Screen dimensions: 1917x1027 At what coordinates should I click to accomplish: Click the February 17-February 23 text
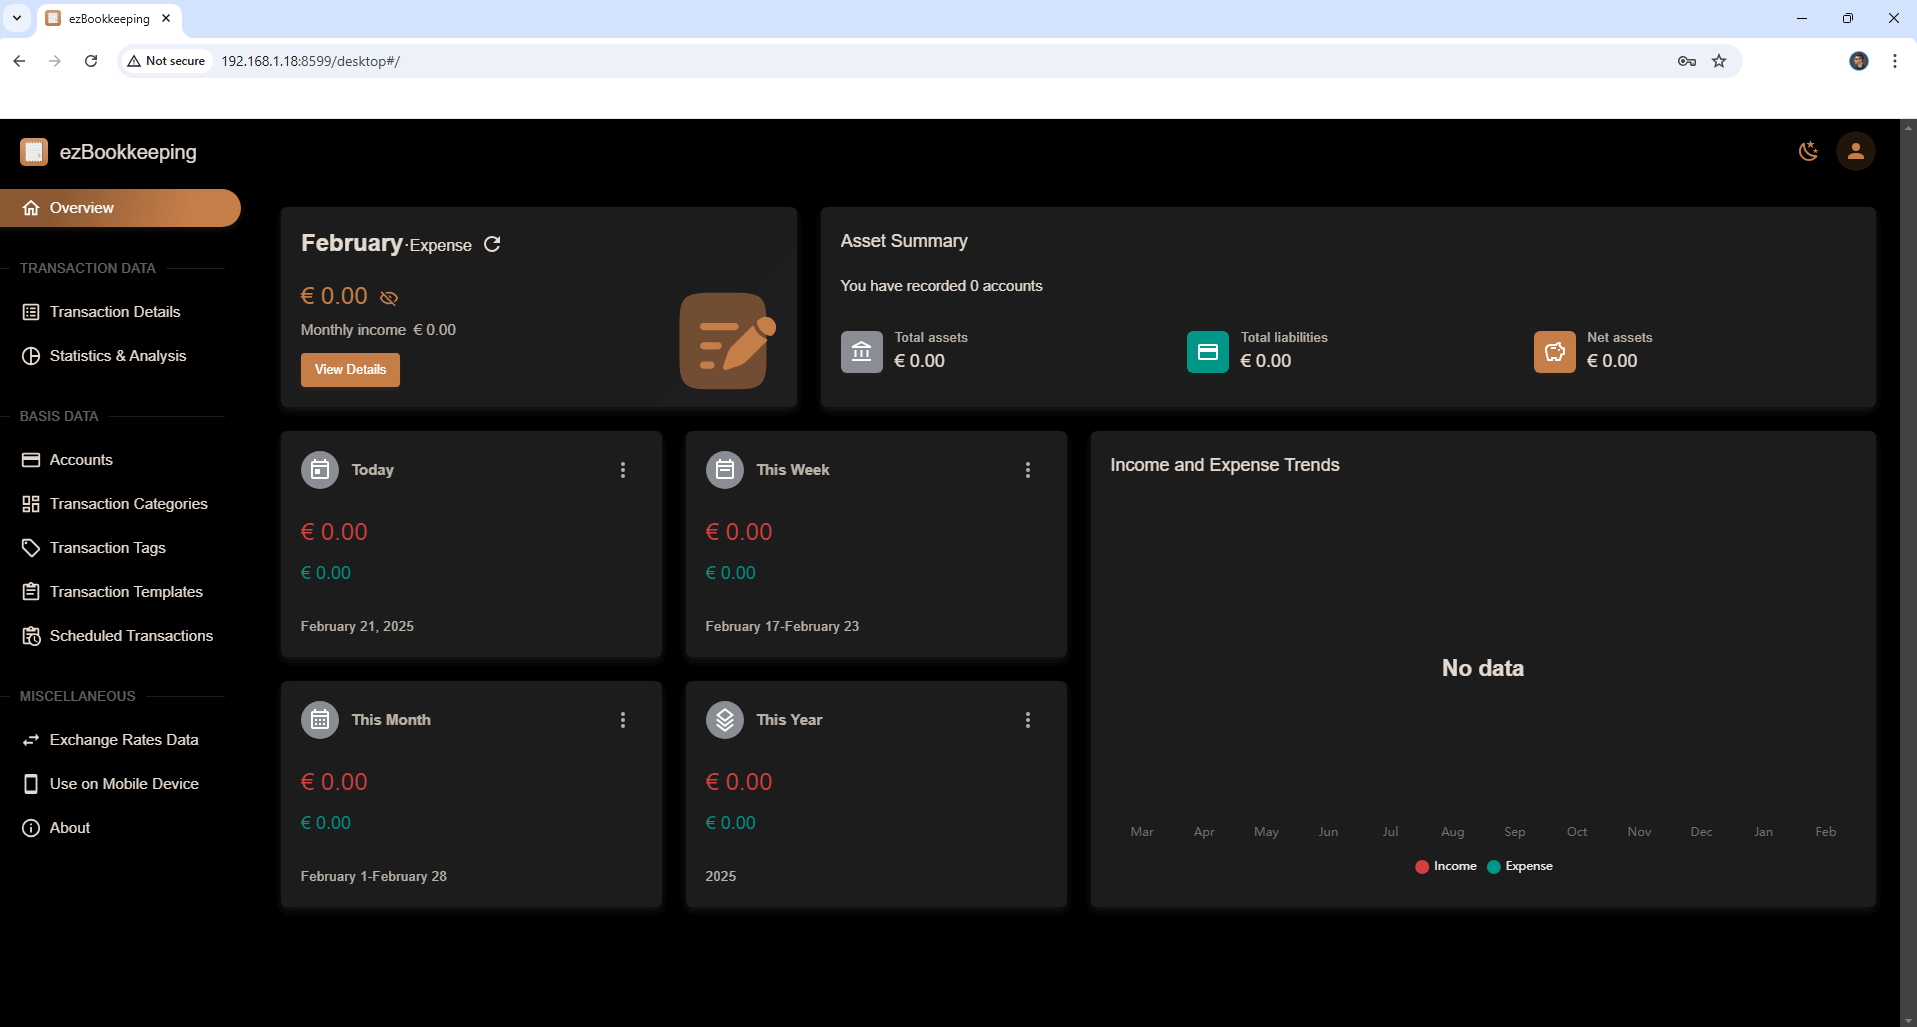[782, 626]
